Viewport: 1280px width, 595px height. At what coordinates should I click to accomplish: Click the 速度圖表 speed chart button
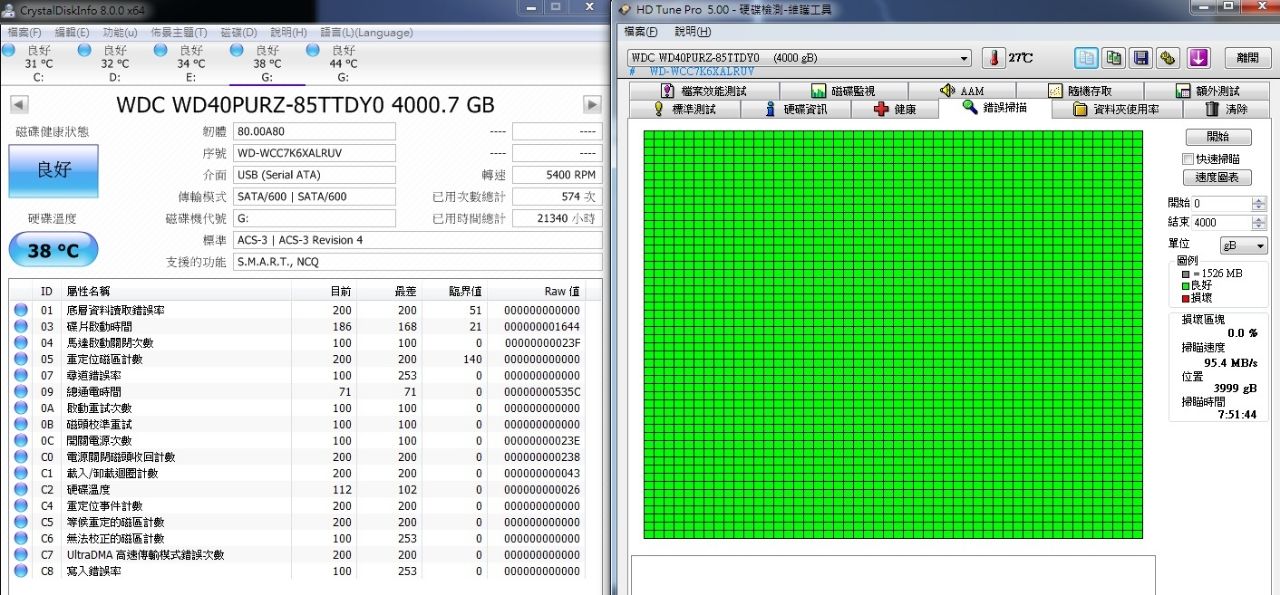point(1217,177)
